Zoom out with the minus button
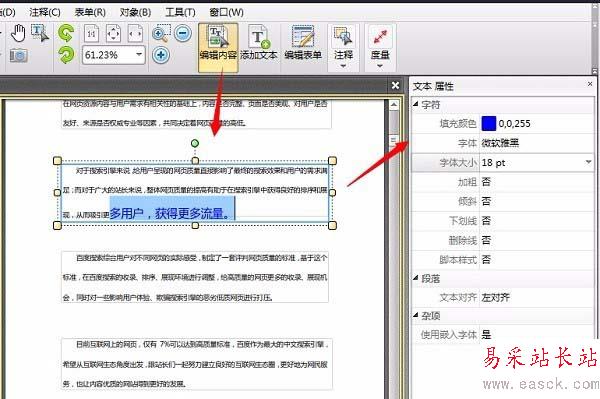The image size is (600, 399). [x=183, y=34]
